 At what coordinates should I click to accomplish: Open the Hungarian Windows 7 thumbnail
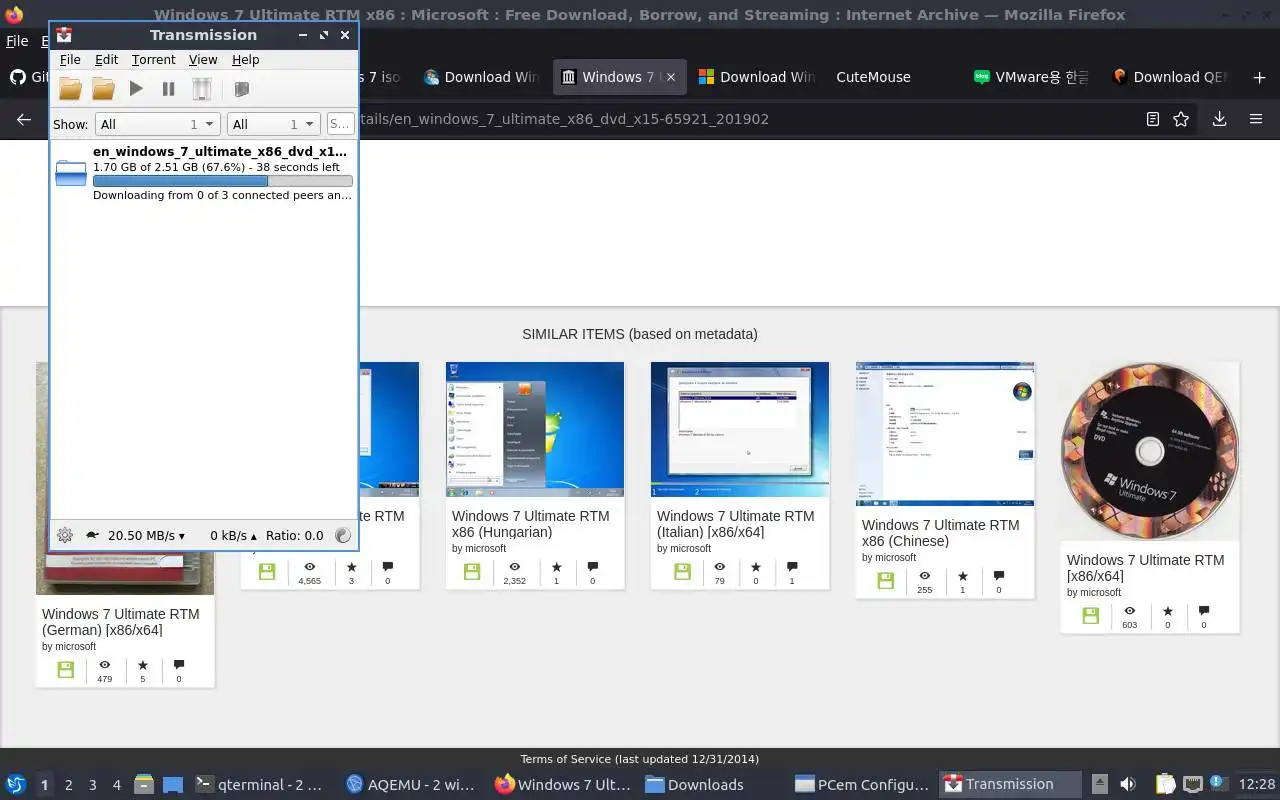(535, 429)
